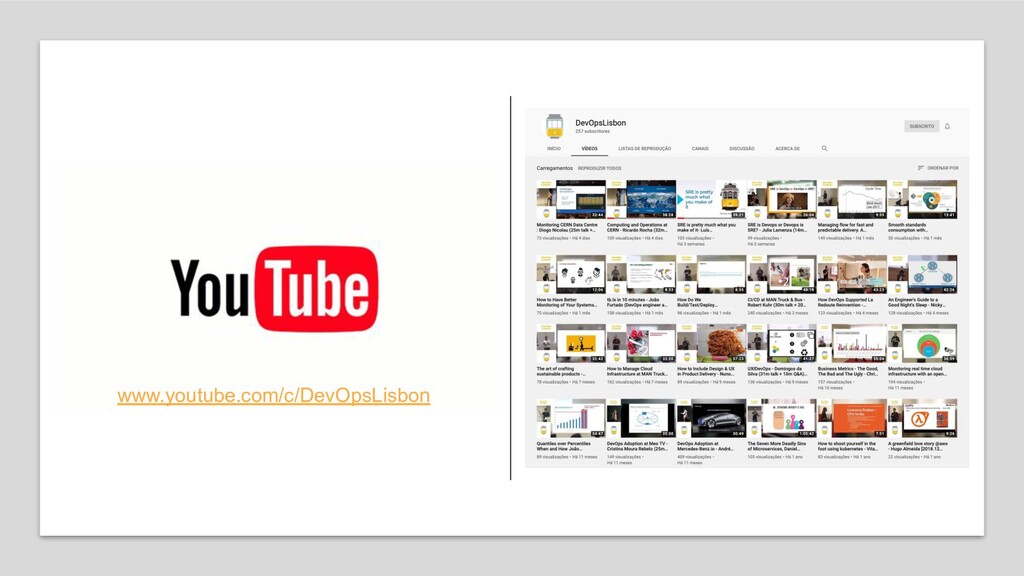Open the DevOps Adoption at Mercedes-Benz.io car thumbnail

coord(711,419)
